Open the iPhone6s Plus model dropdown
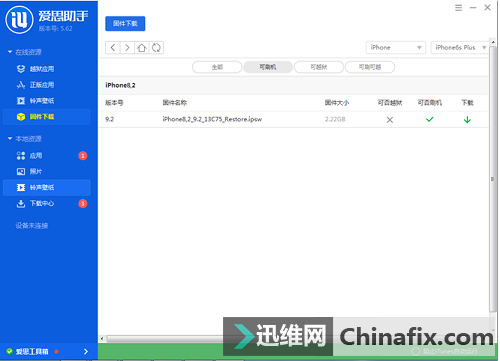500x361 pixels. coord(460,47)
